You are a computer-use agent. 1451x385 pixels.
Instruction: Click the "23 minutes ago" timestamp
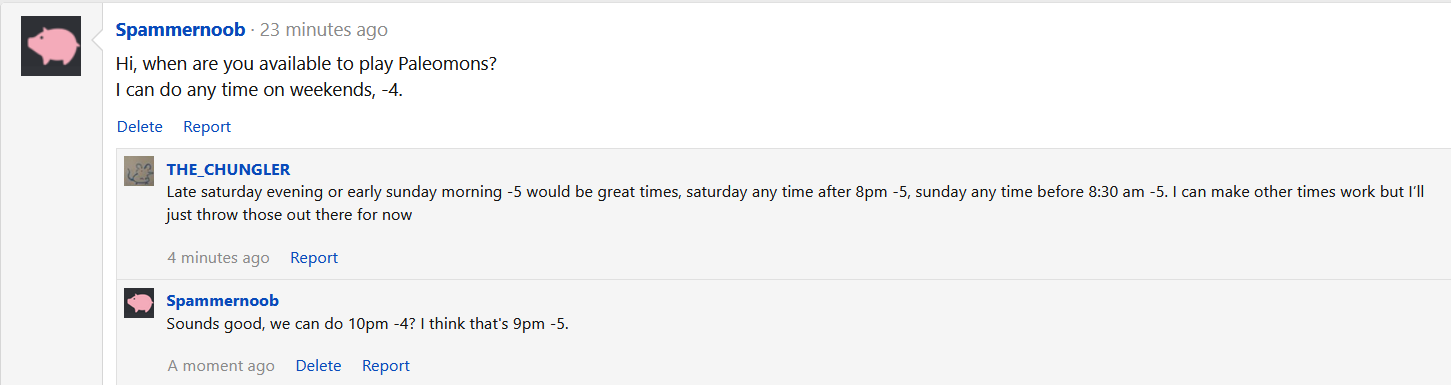(x=323, y=30)
